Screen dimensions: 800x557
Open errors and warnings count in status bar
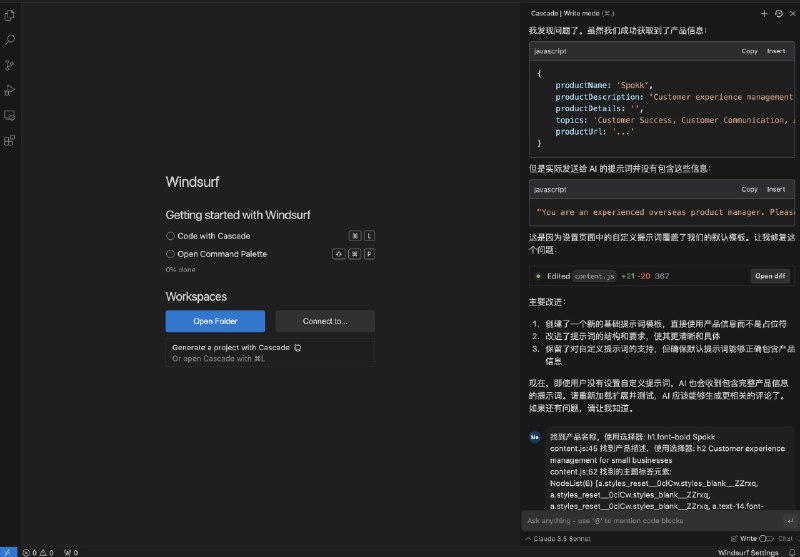pos(38,552)
